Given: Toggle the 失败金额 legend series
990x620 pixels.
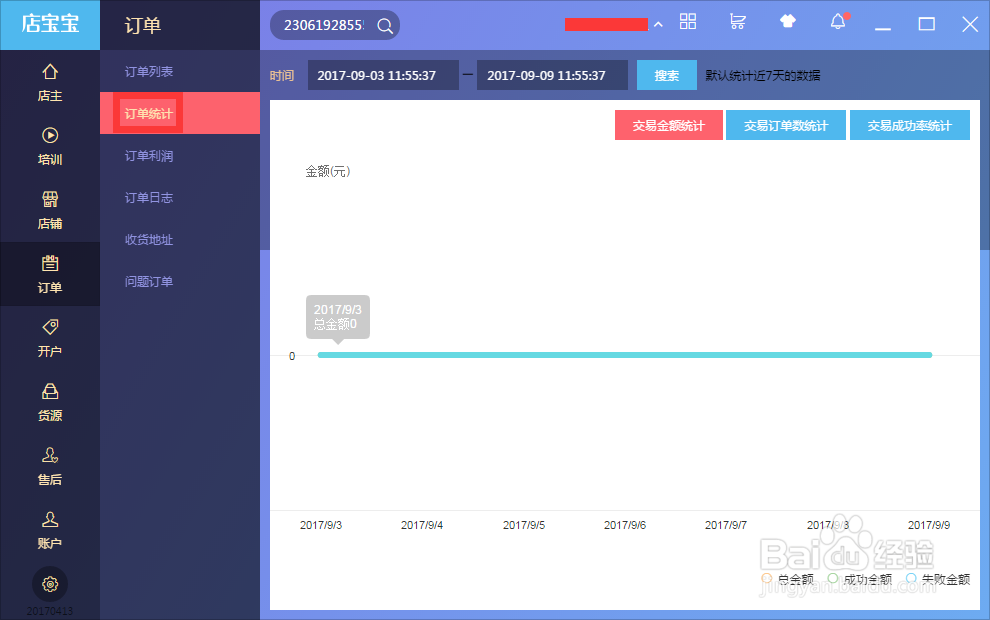Looking at the screenshot, I should pos(938,579).
